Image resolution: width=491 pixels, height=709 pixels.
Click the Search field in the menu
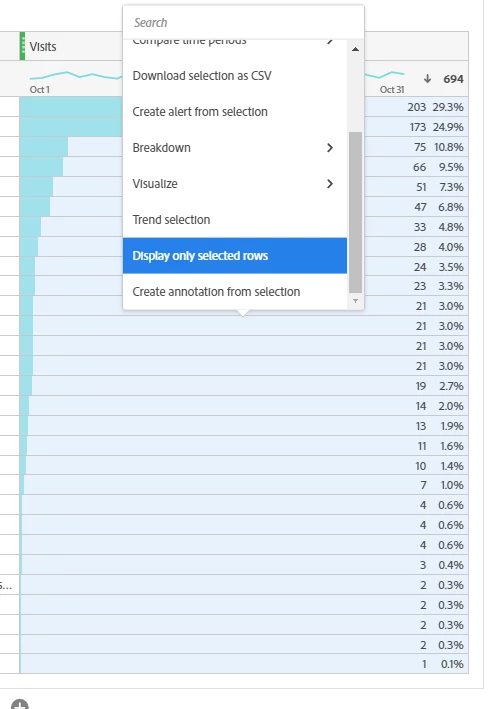[243, 23]
